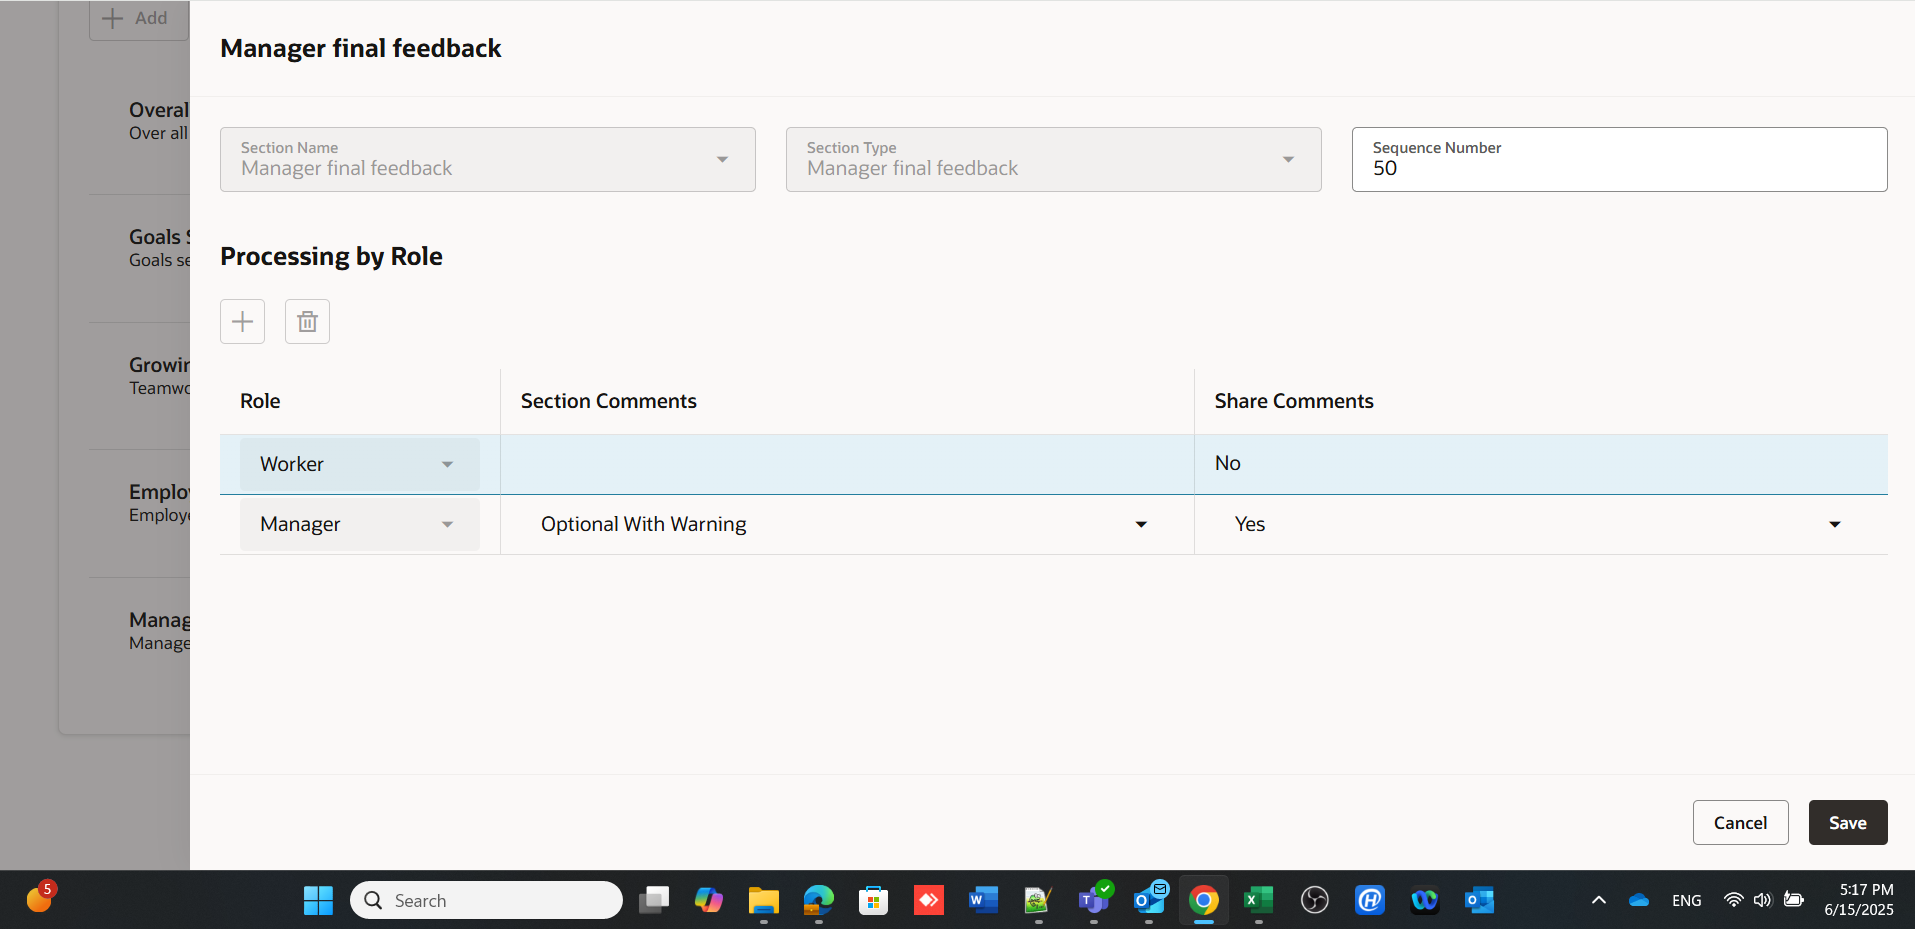The image size is (1915, 929).
Task: Add a new role row with plus icon
Action: pyautogui.click(x=242, y=322)
